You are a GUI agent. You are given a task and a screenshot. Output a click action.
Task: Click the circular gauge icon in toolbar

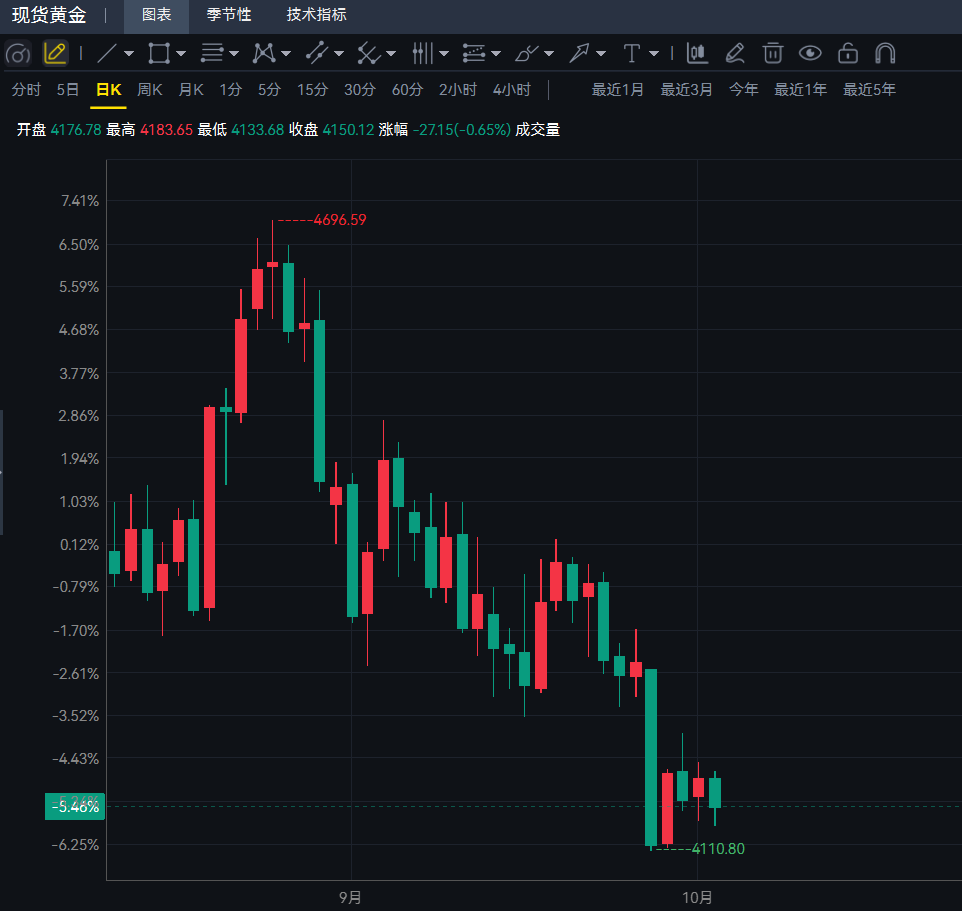tap(18, 54)
